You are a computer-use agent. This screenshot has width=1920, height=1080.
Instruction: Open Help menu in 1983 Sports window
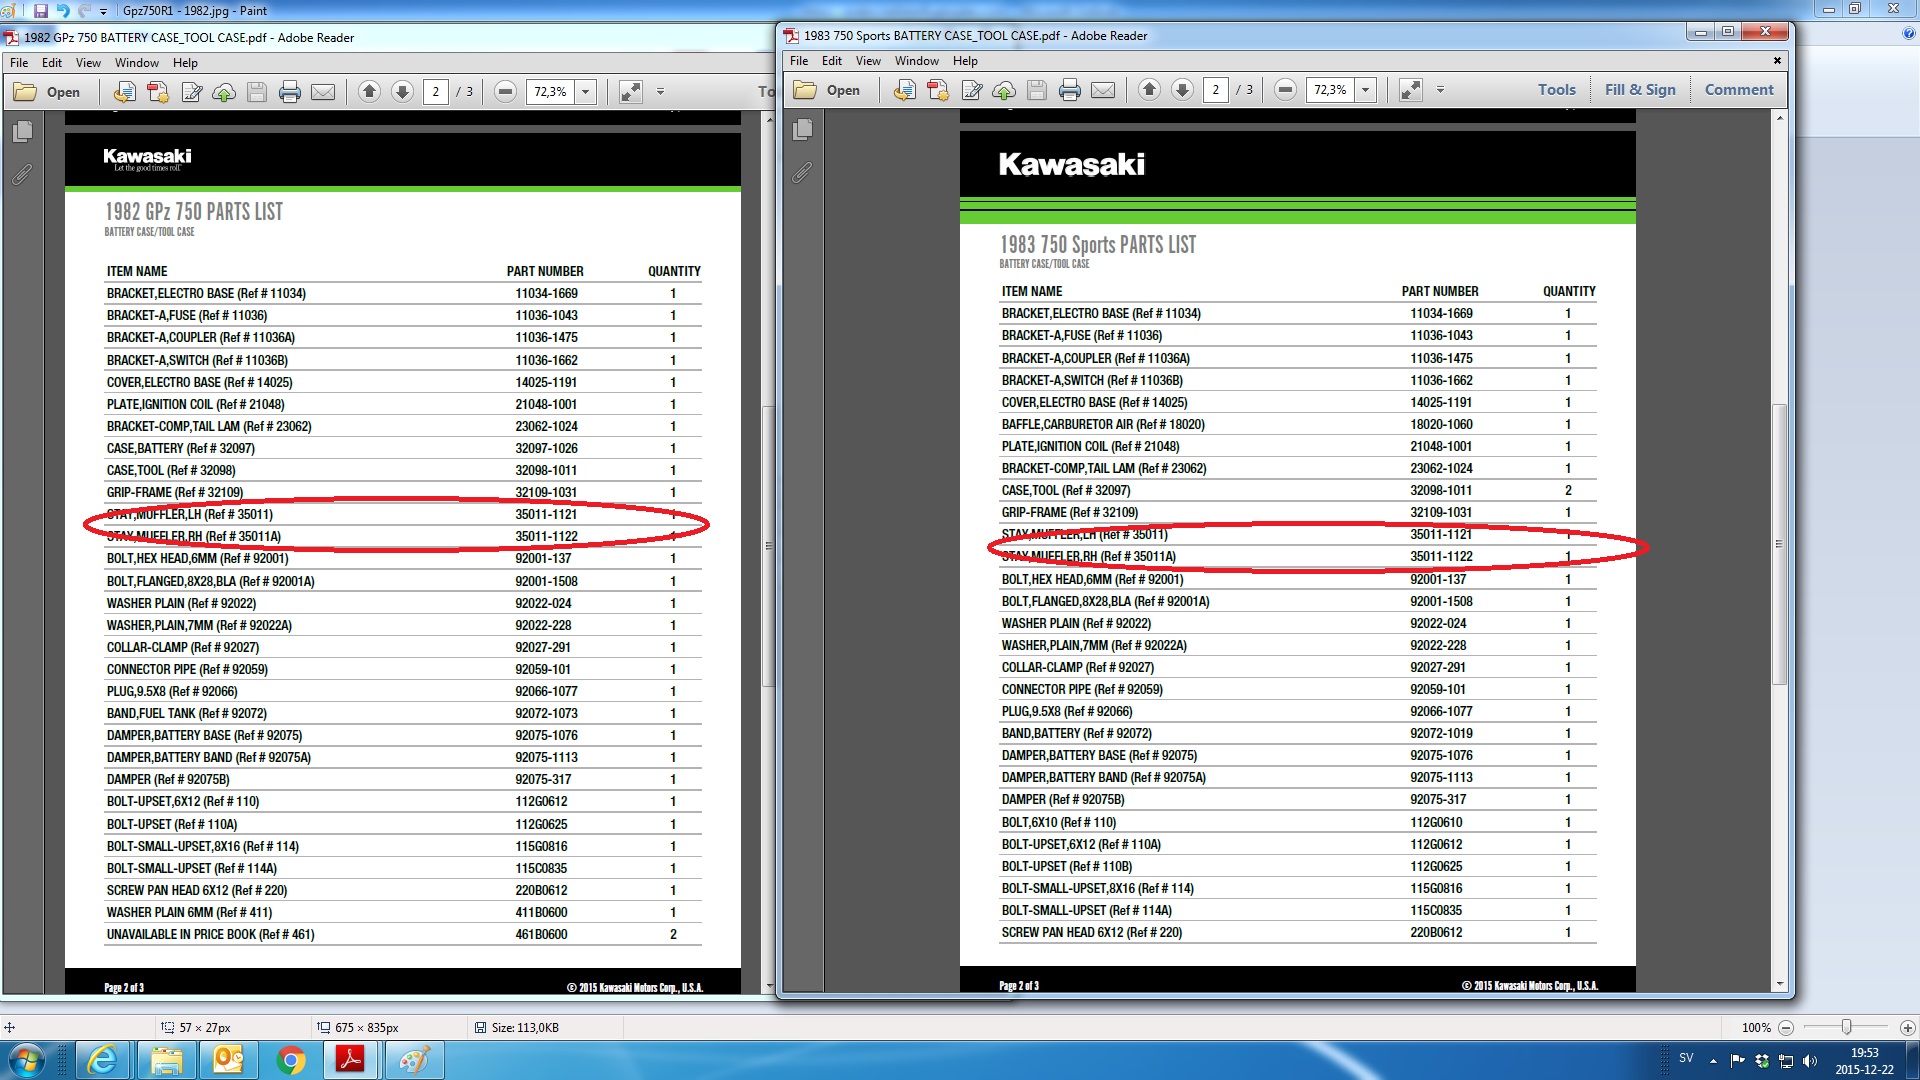(x=965, y=60)
